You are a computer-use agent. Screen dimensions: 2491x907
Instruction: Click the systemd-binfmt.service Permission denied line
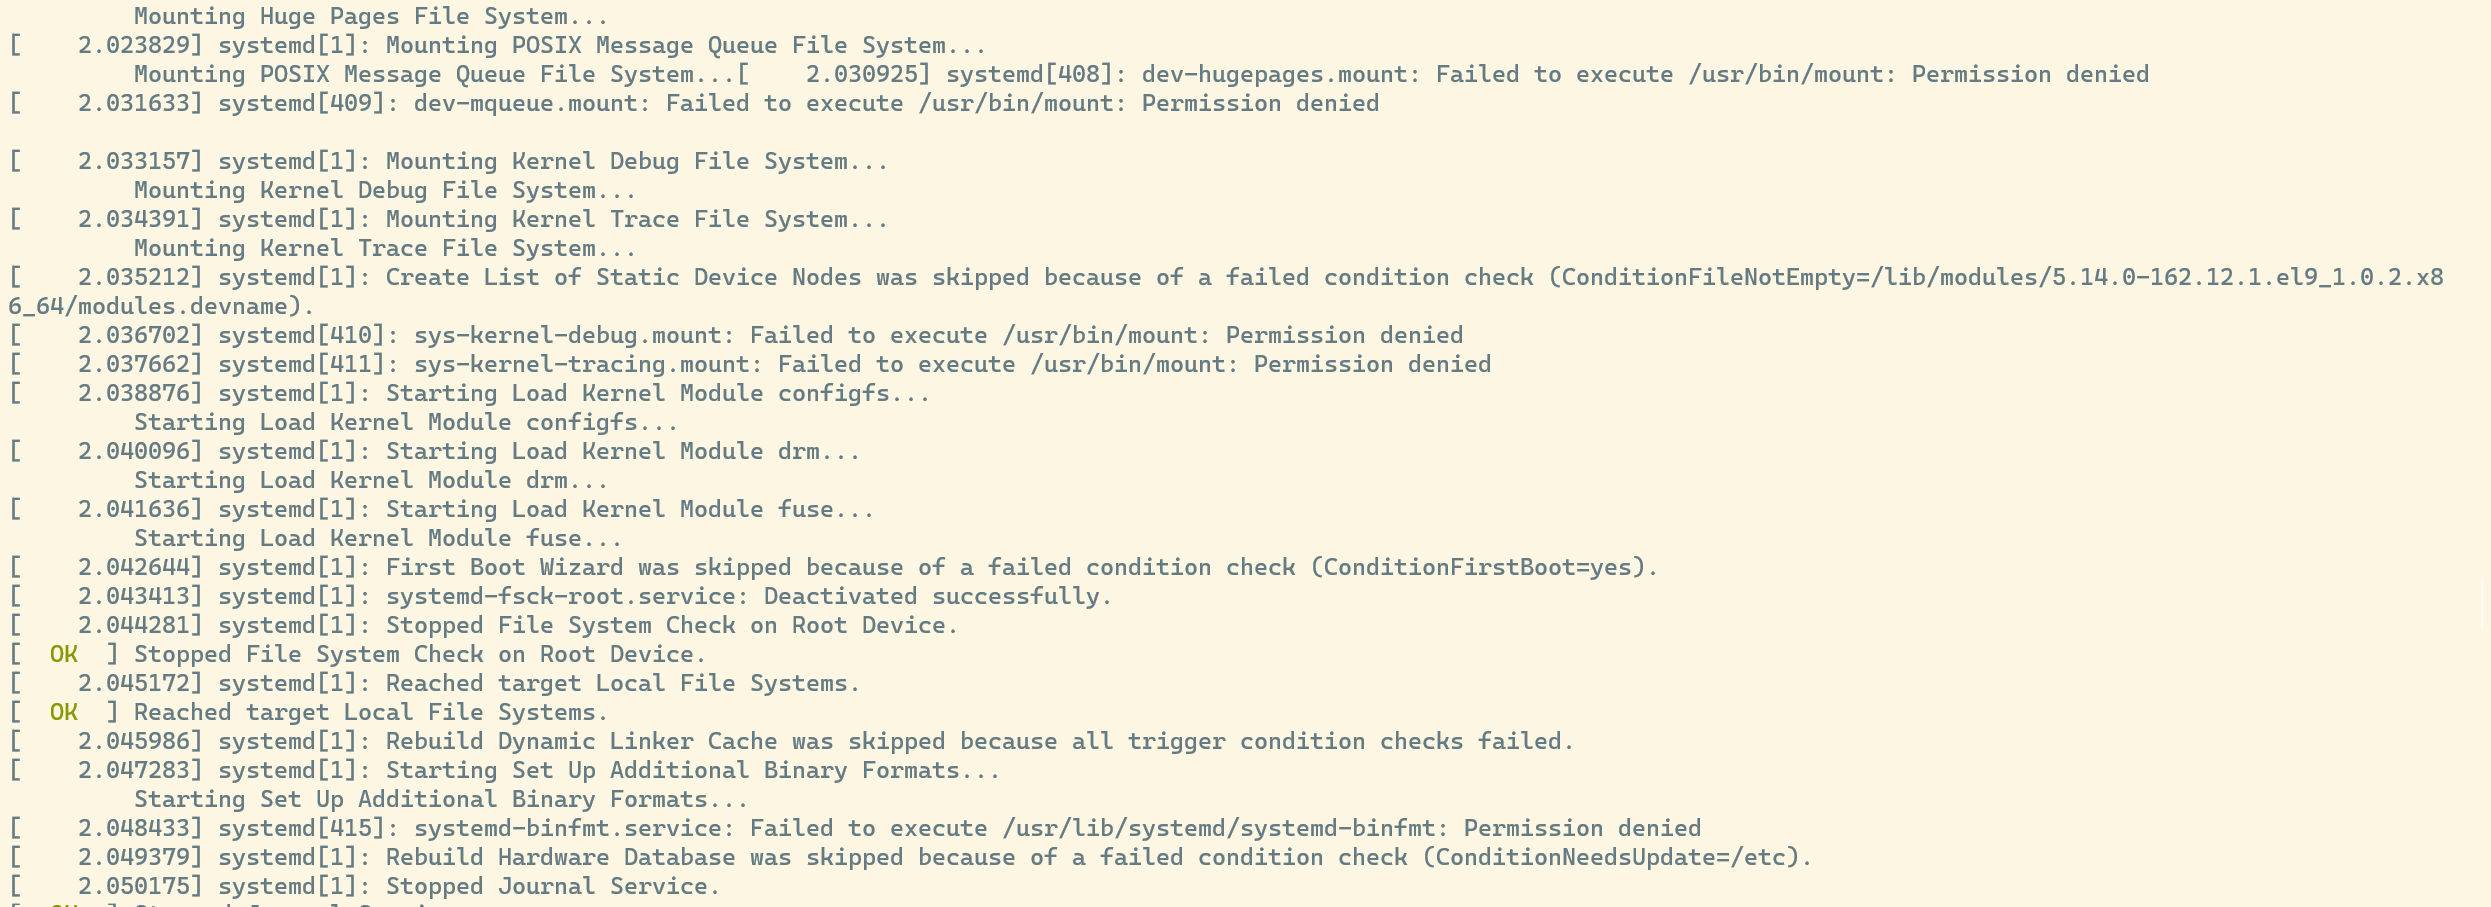pos(855,829)
